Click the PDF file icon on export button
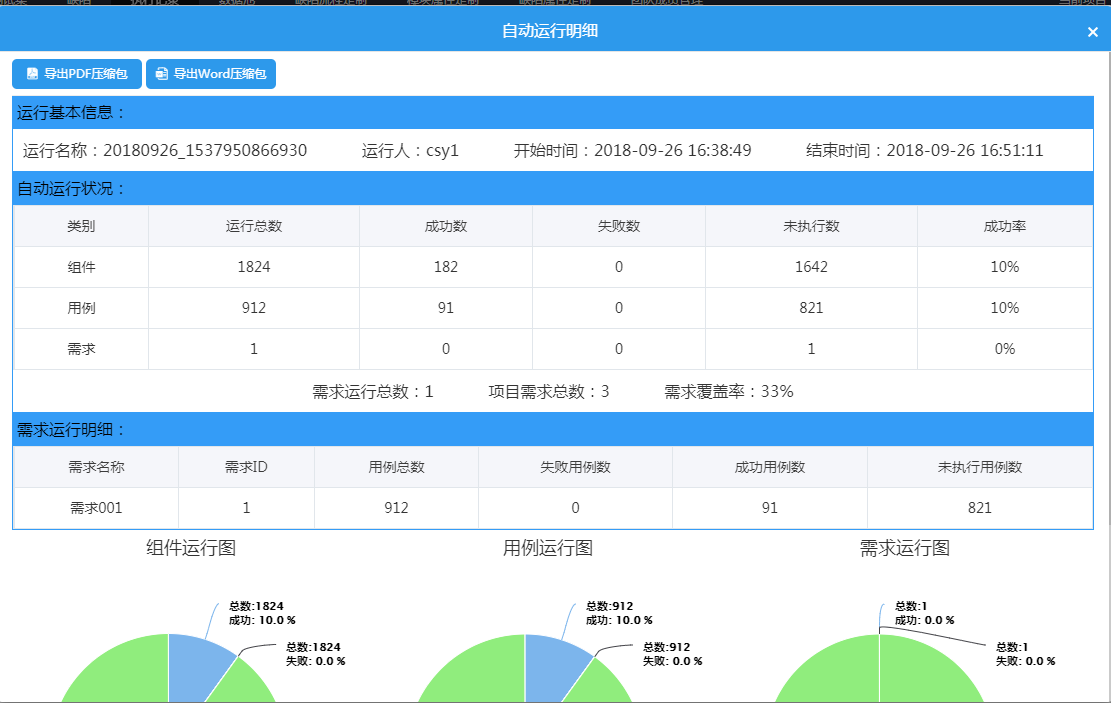 pos(32,74)
